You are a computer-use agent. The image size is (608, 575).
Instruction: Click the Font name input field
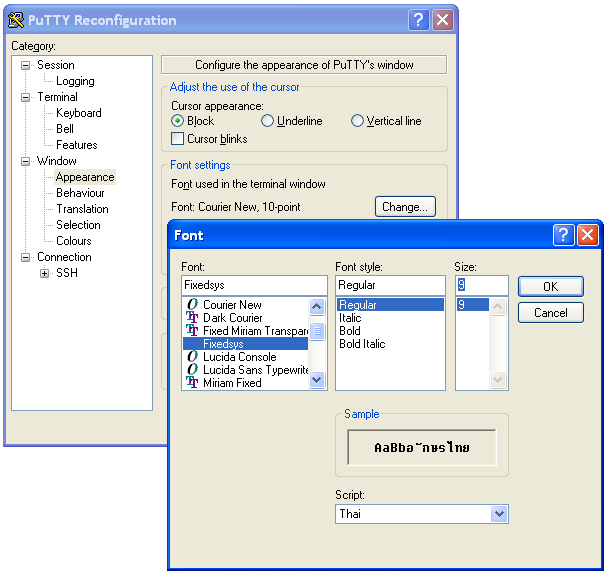point(254,285)
